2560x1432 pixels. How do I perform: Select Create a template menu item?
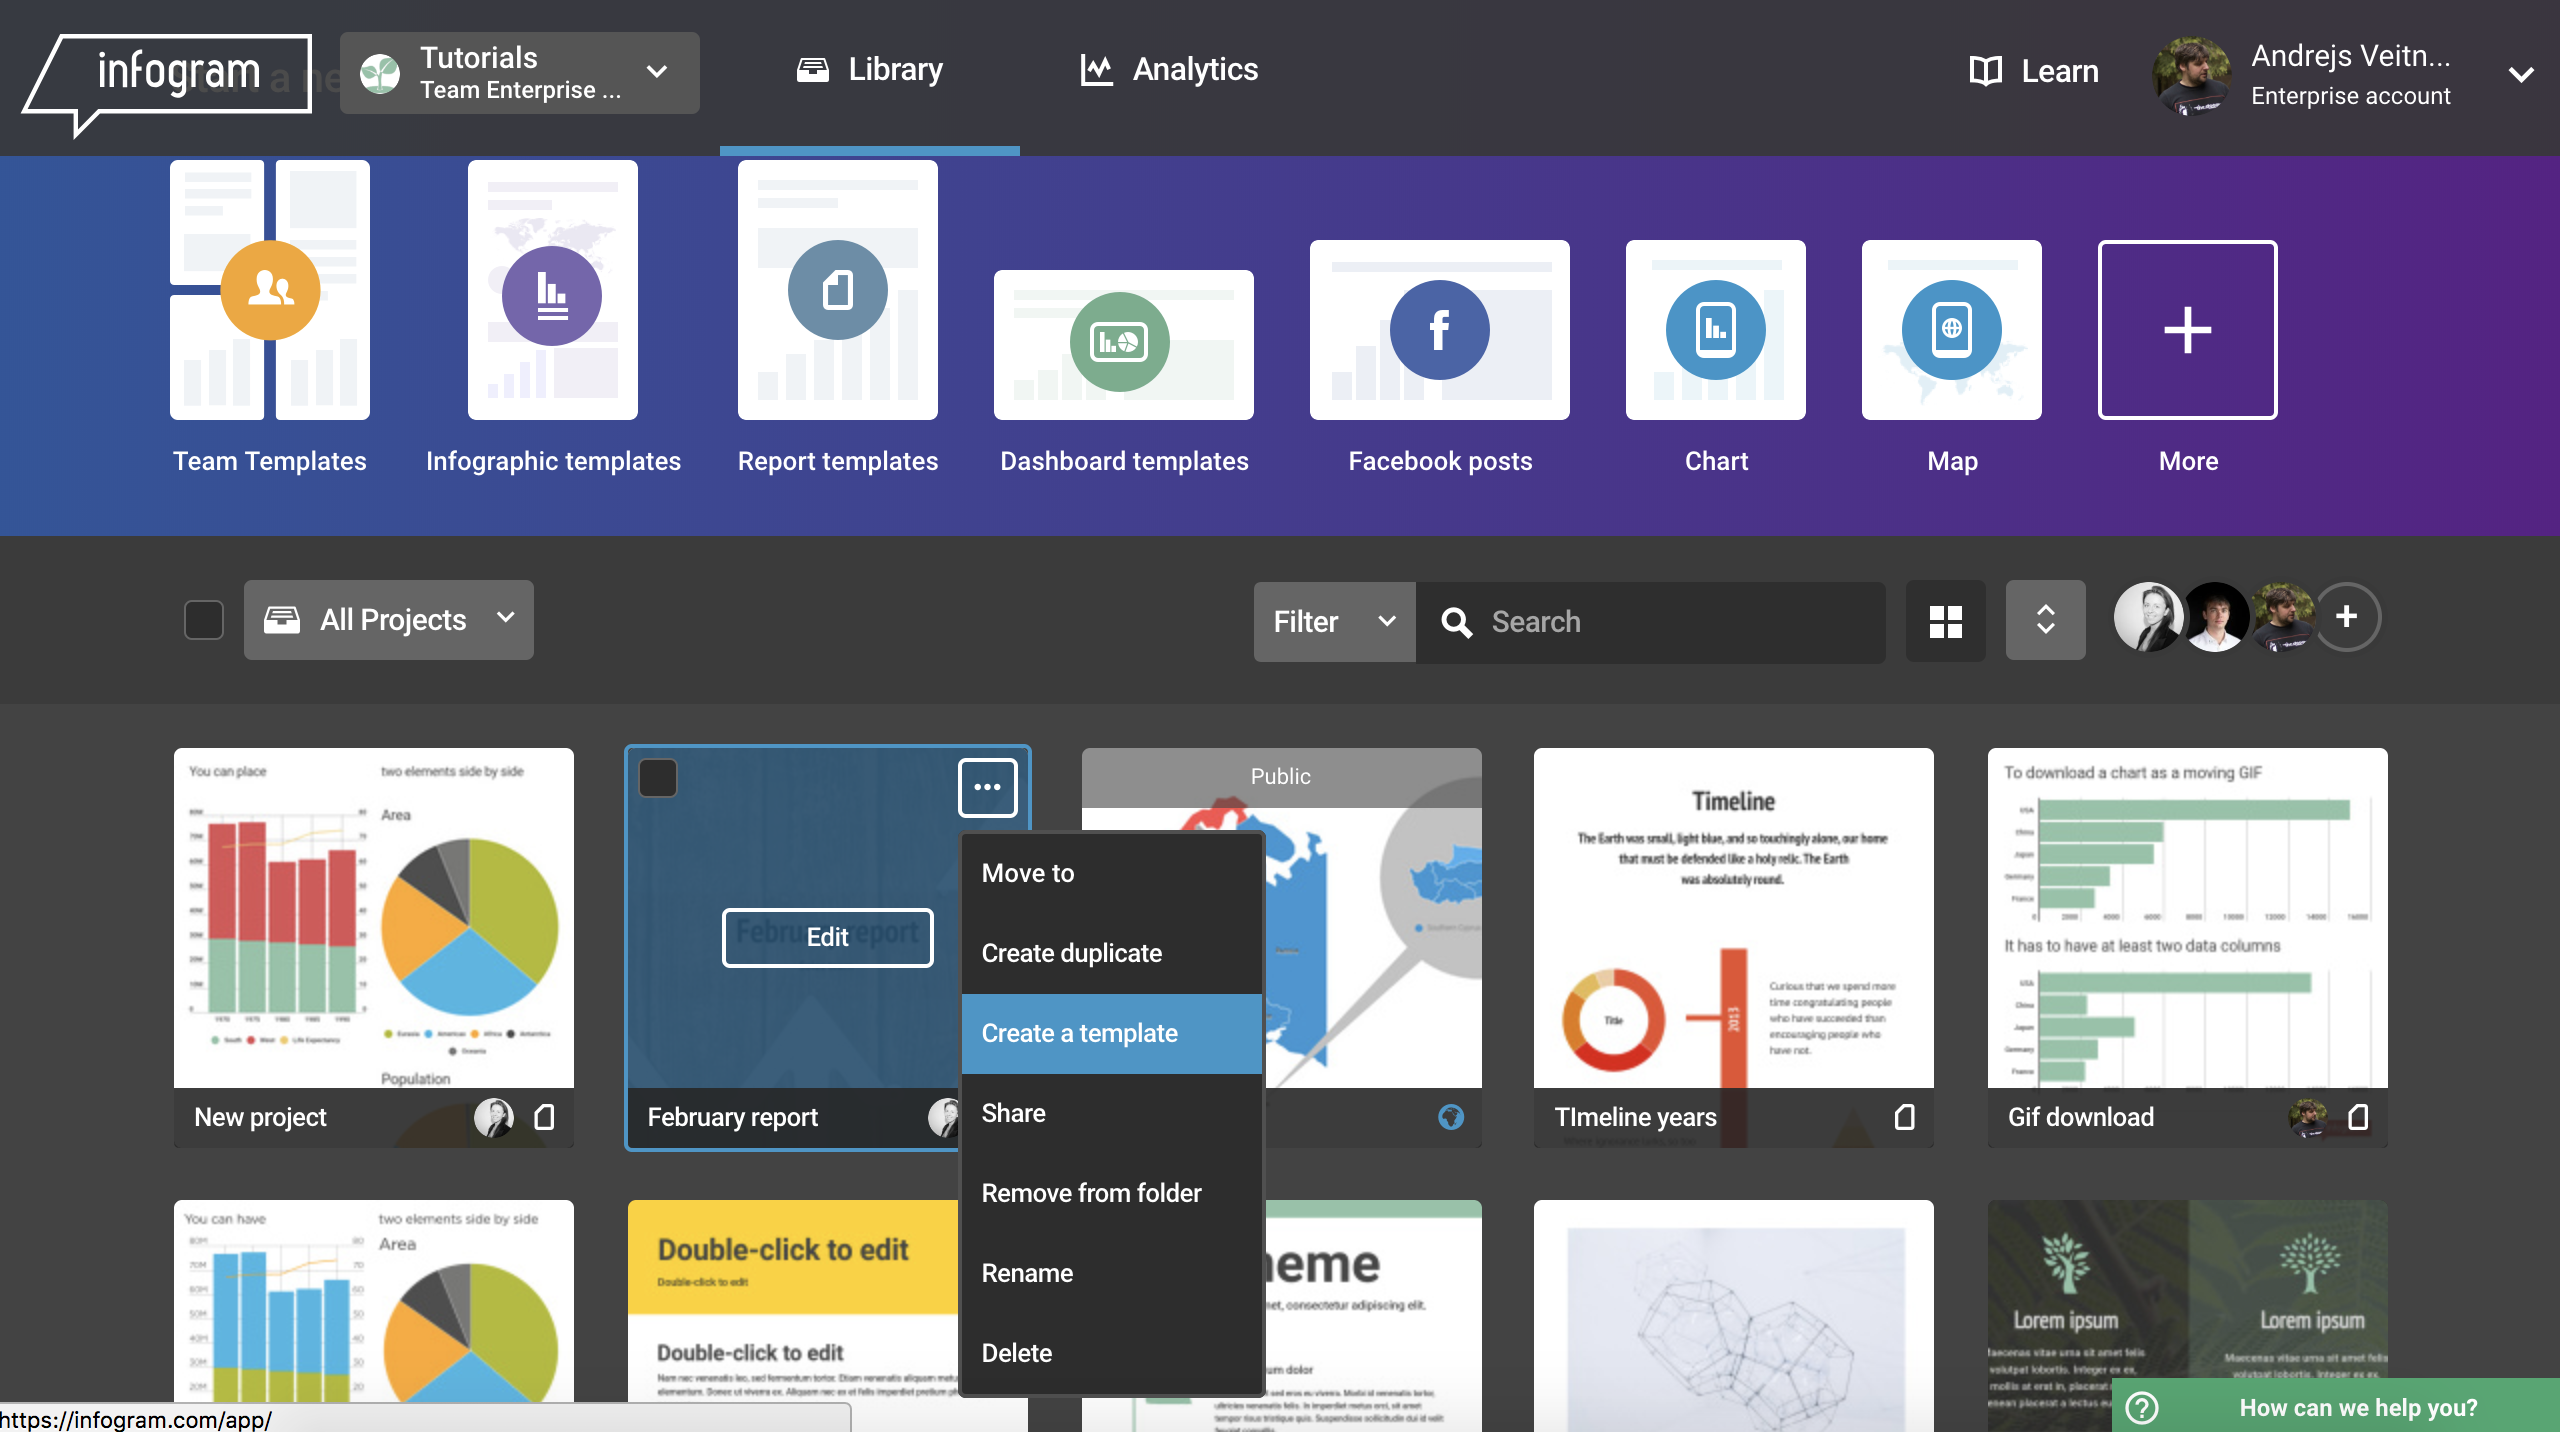tap(1080, 1033)
